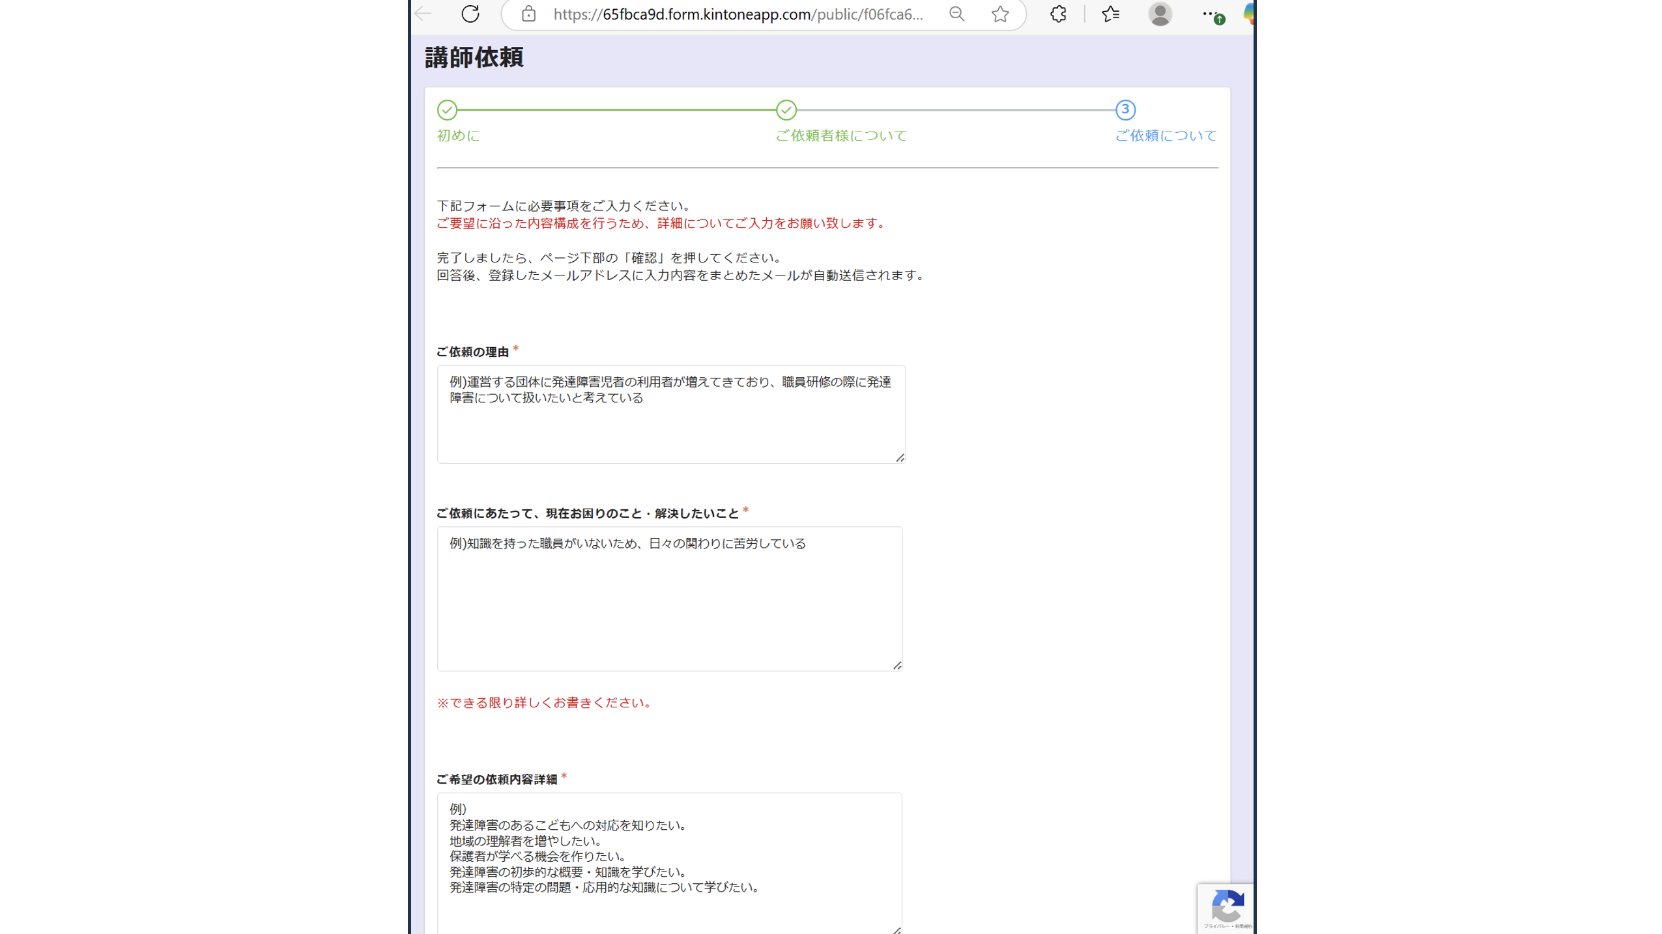The image size is (1662, 934).
Task: Click step 3 circle indicator
Action: pos(1125,110)
